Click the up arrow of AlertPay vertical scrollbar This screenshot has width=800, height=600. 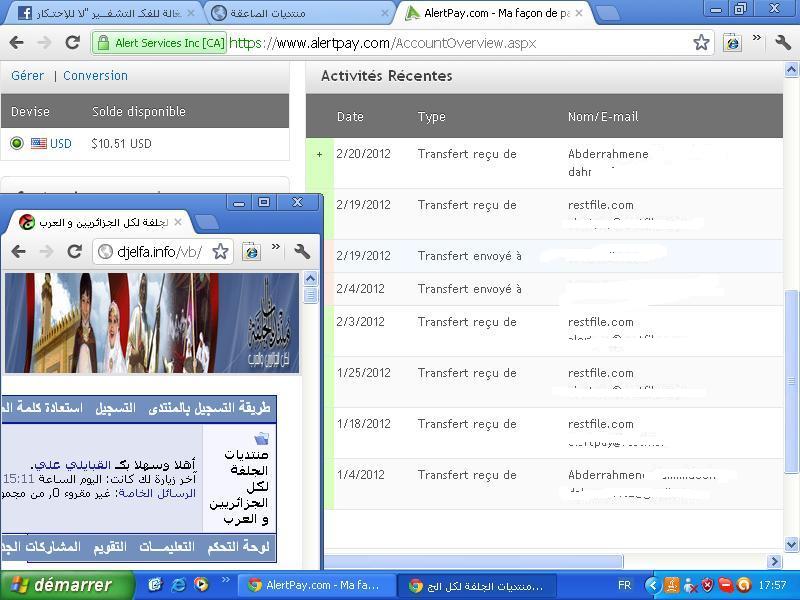click(x=791, y=69)
